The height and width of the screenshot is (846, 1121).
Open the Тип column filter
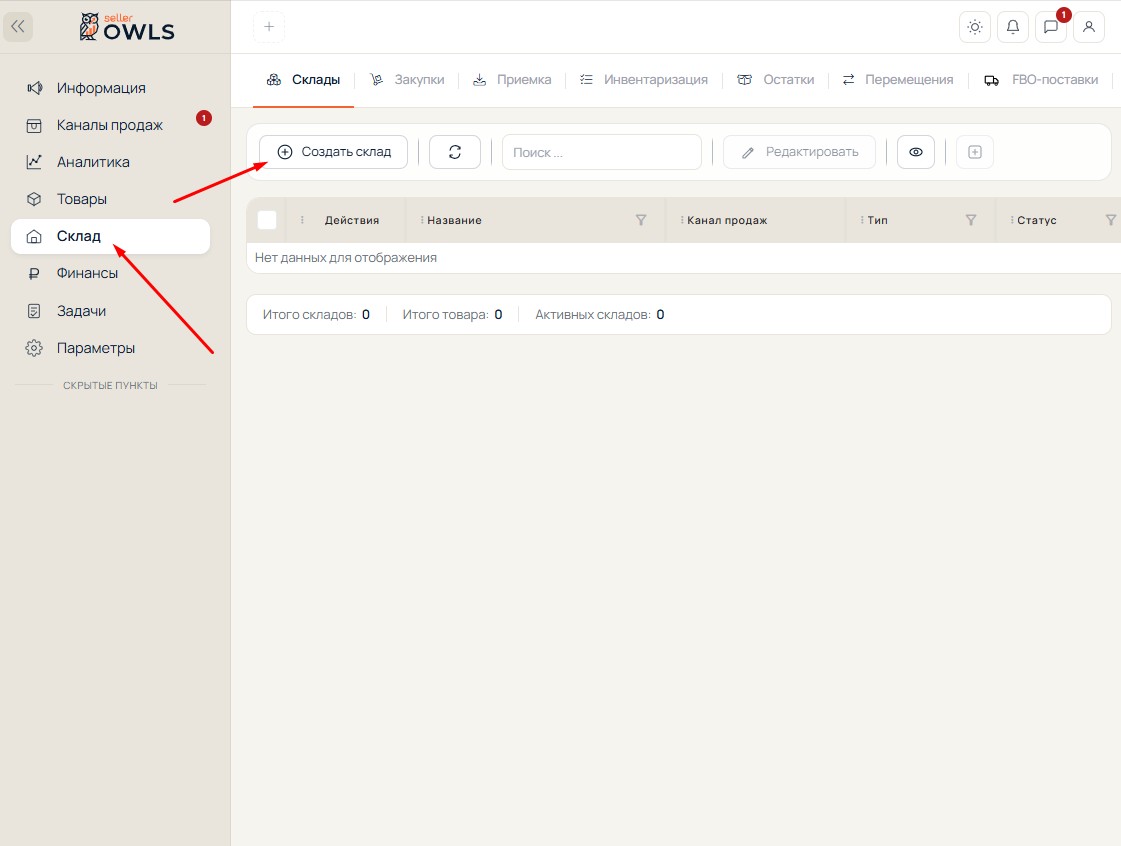971,220
